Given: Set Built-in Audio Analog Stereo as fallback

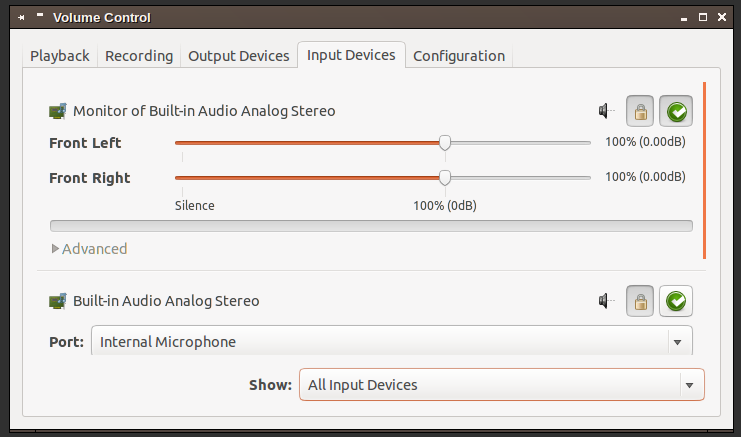Looking at the screenshot, I should click(676, 300).
